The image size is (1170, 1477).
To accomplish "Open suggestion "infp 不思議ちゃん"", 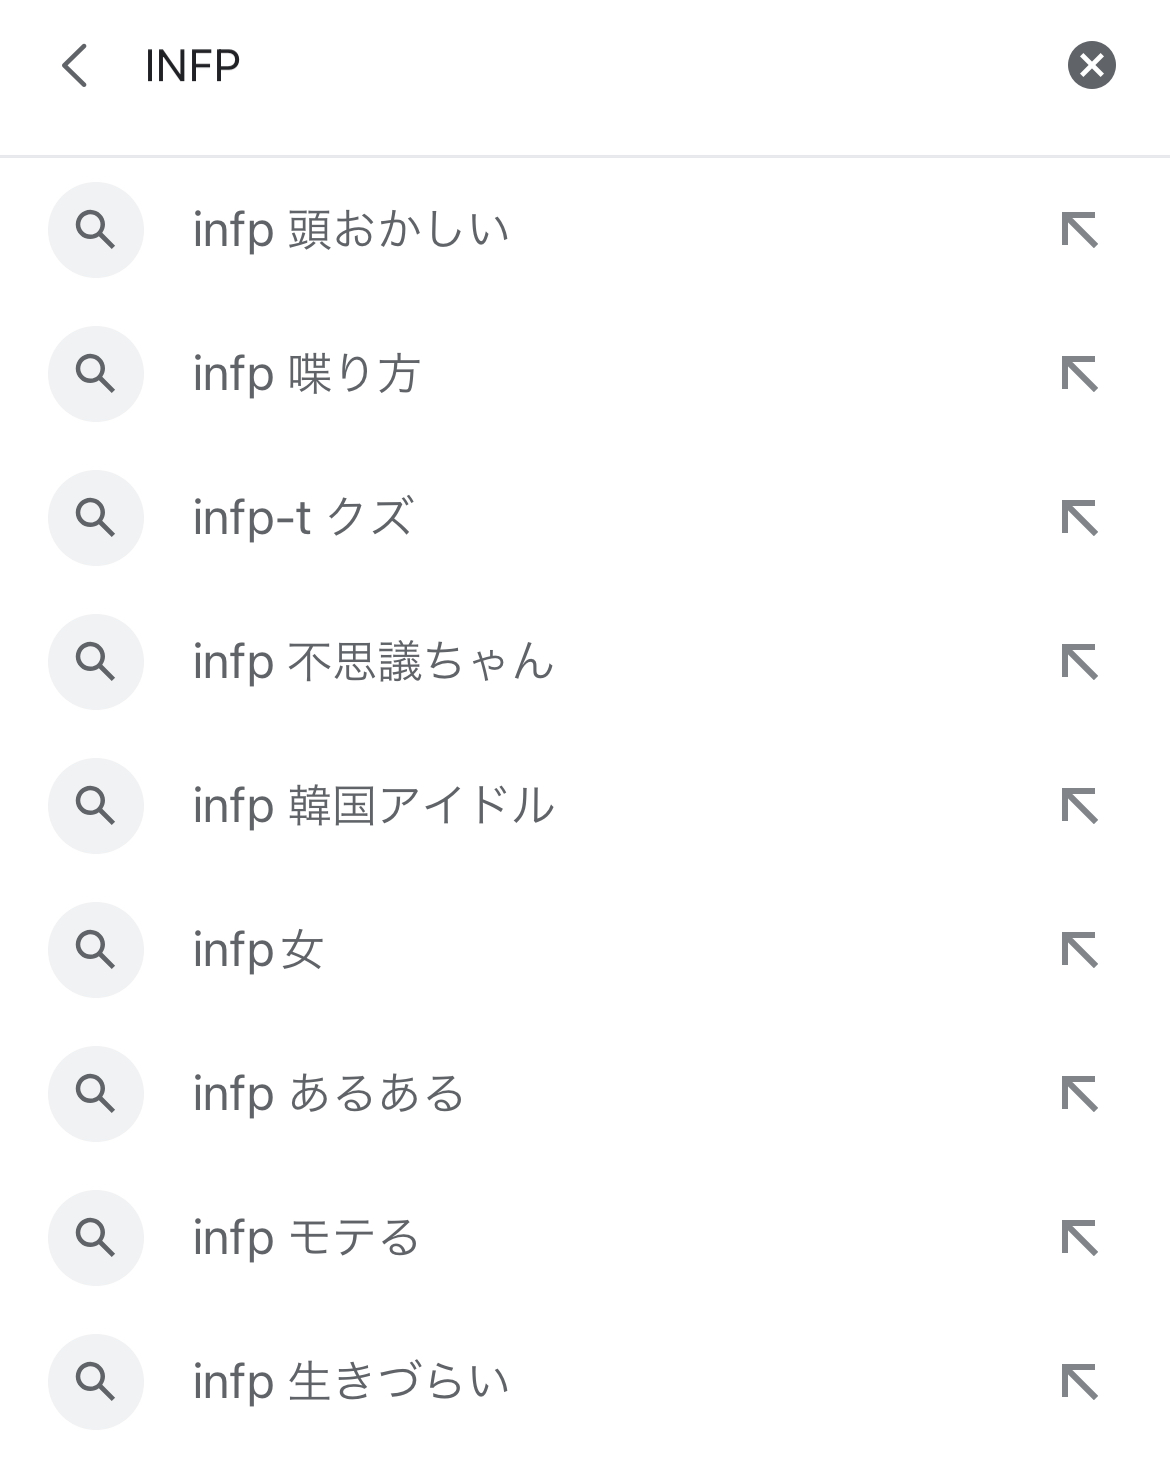I will click(x=373, y=662).
